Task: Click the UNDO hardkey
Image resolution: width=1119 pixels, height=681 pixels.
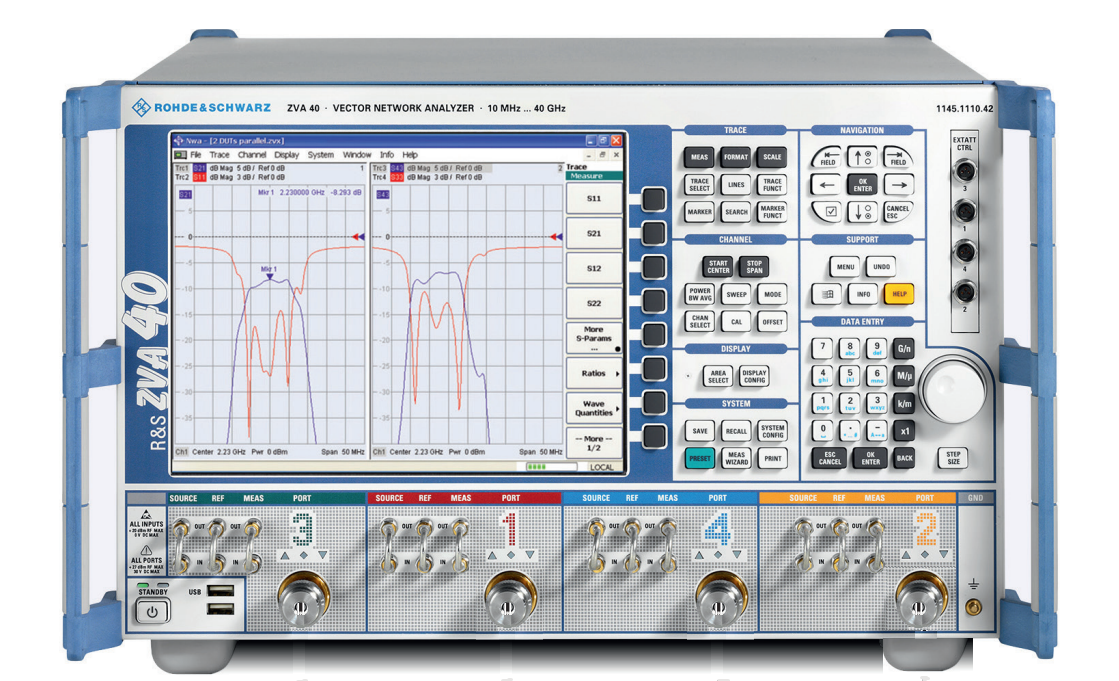Action: [881, 267]
